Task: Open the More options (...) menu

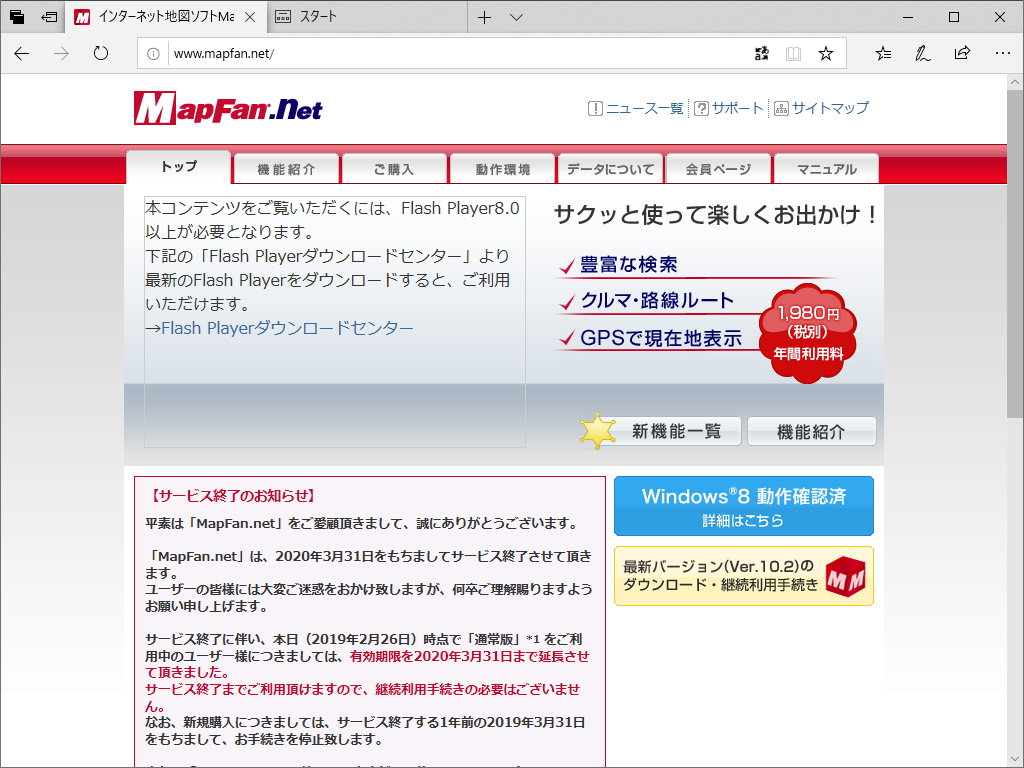Action: [x=1002, y=54]
